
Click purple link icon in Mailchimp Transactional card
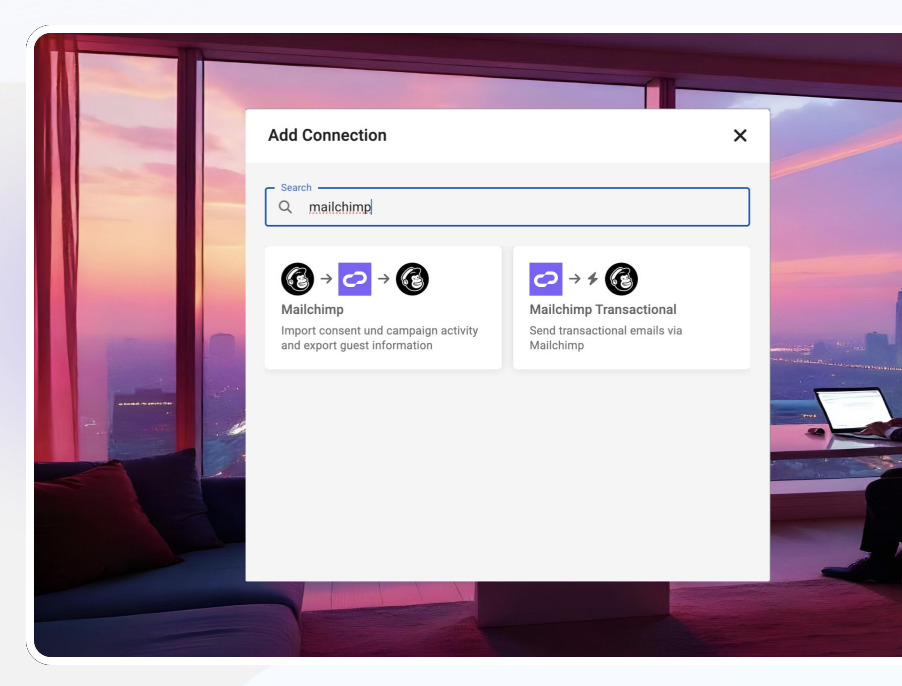pyautogui.click(x=546, y=279)
